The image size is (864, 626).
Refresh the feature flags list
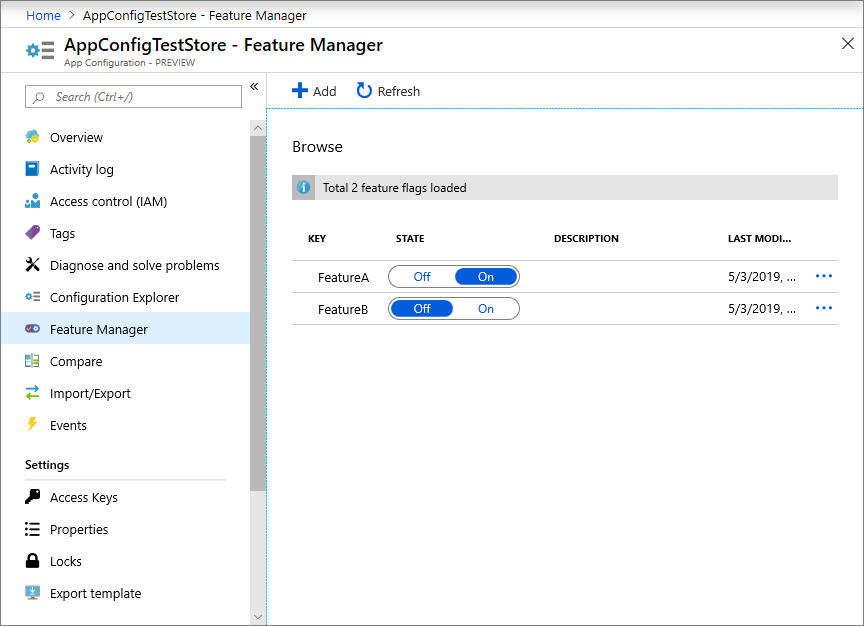[388, 91]
